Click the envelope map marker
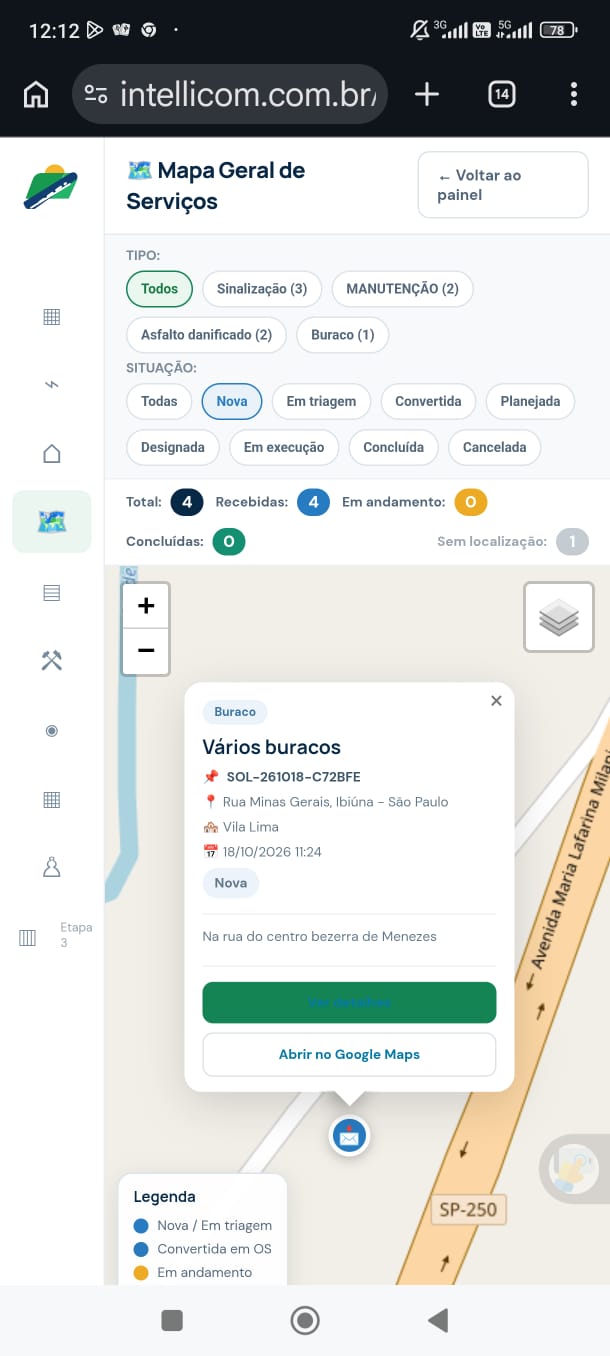The height and width of the screenshot is (1356, 610). click(x=349, y=1136)
